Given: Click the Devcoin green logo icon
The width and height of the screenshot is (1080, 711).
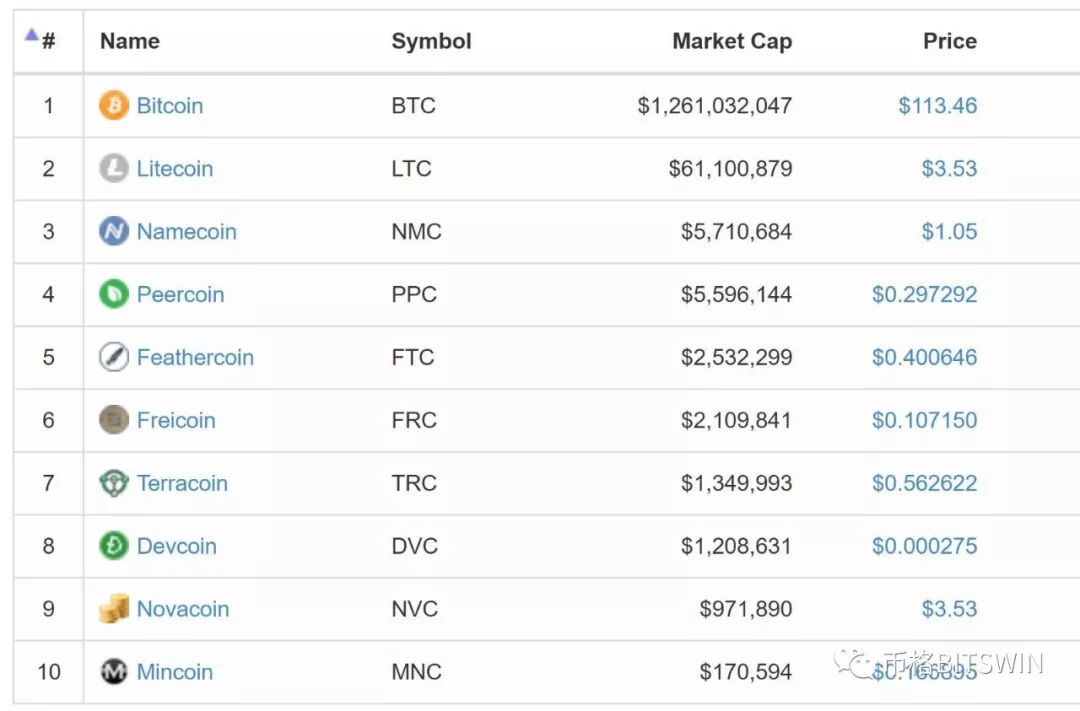Looking at the screenshot, I should pos(114,546).
